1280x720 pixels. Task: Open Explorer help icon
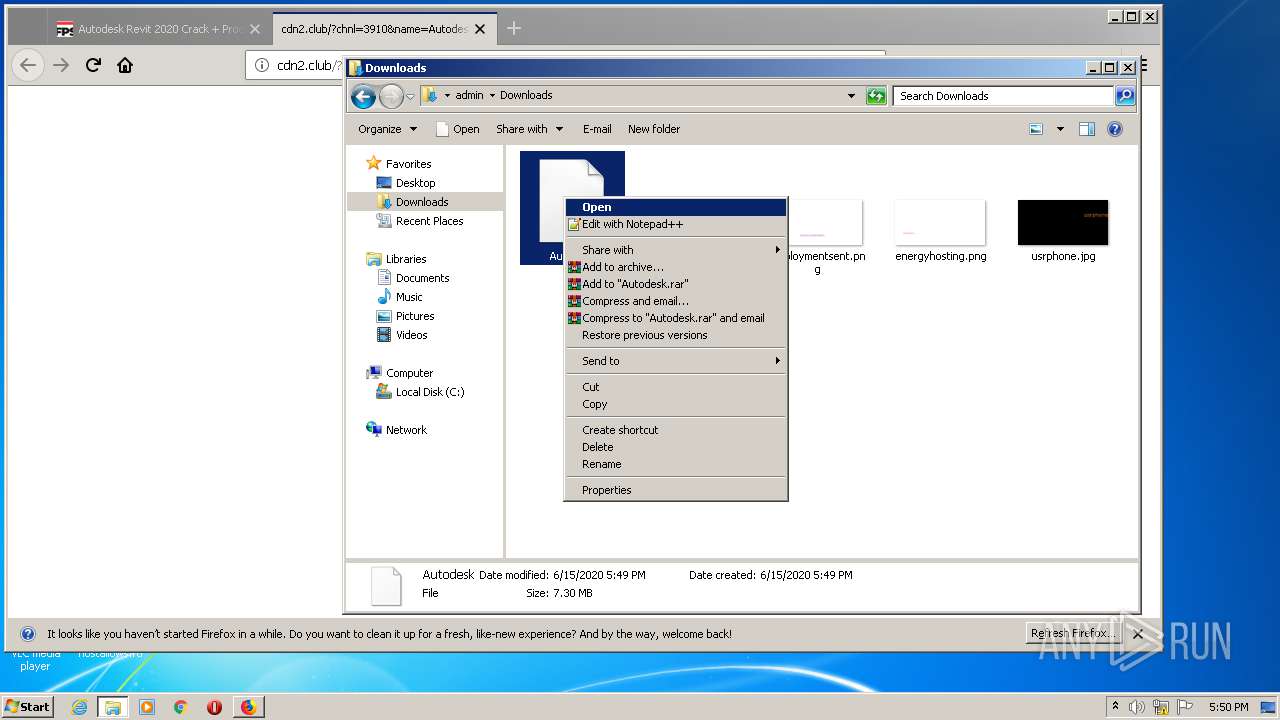pos(1115,129)
